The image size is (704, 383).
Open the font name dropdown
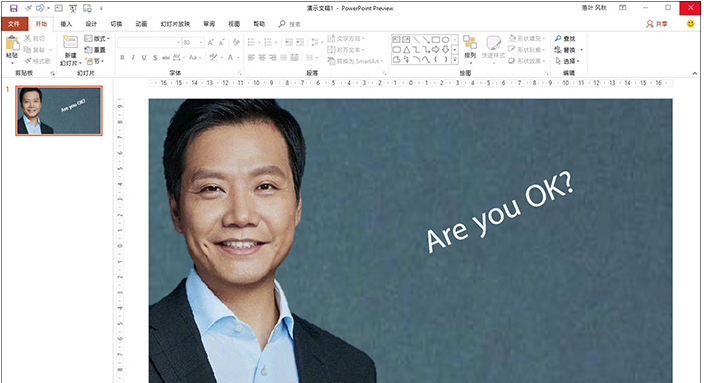pos(178,43)
